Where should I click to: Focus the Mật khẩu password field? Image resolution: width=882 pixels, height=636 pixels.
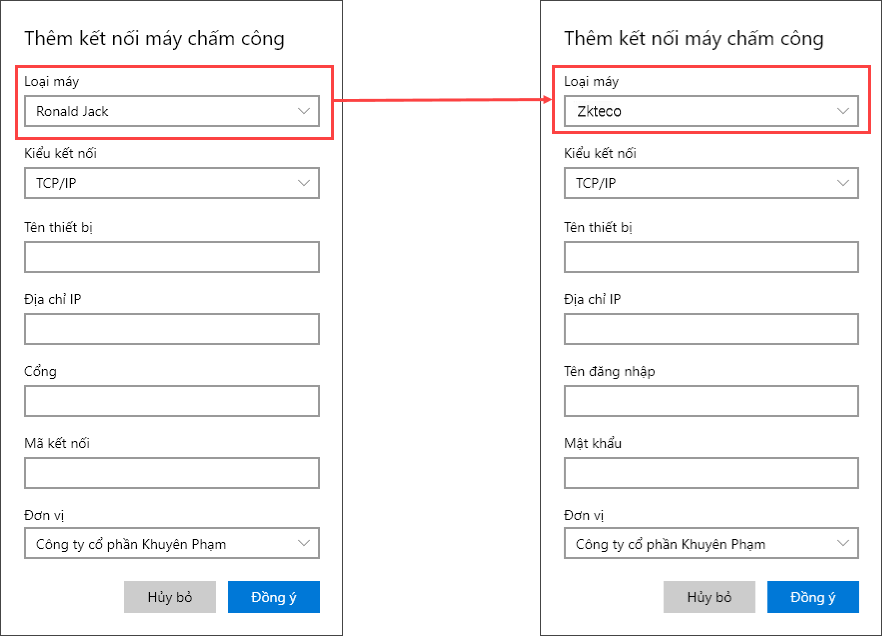711,473
